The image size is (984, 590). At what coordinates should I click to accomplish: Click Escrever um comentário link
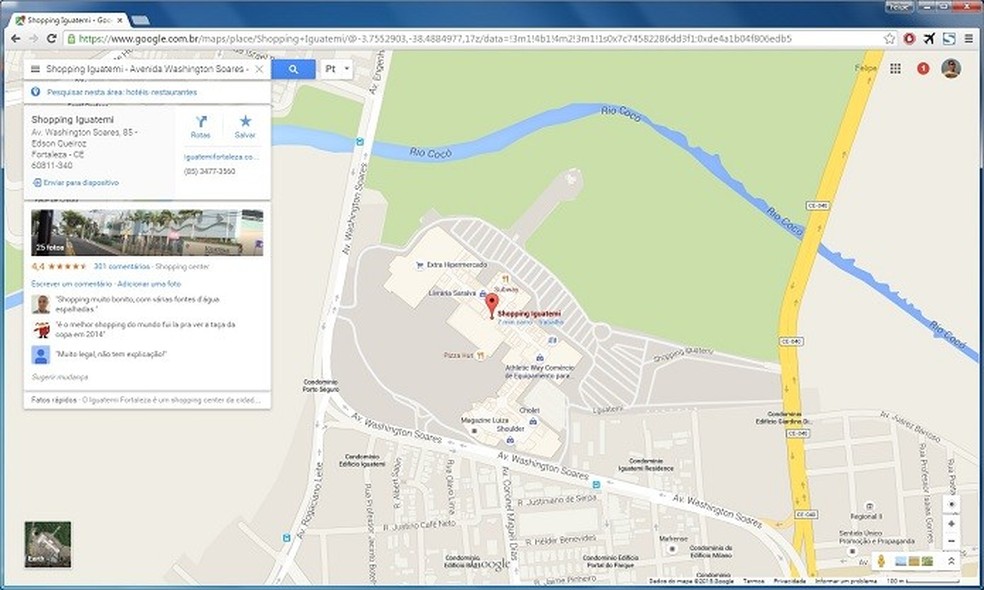point(72,284)
